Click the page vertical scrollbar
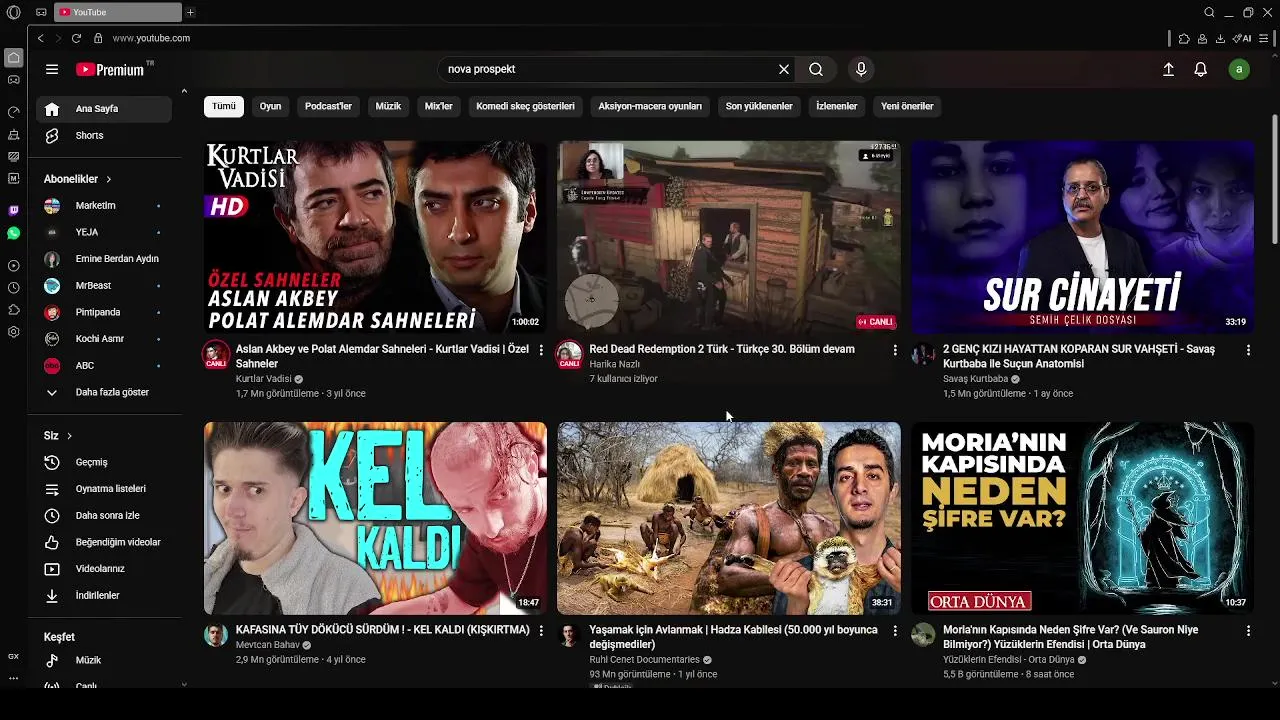 click(x=1274, y=180)
